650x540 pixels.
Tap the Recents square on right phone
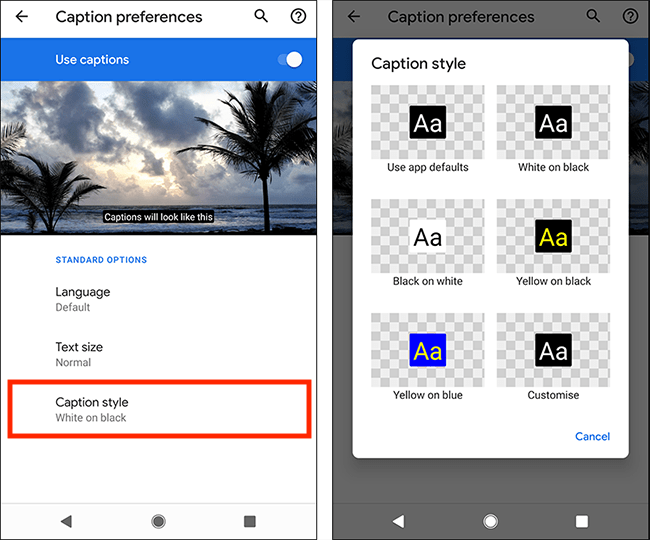pyautogui.click(x=582, y=521)
